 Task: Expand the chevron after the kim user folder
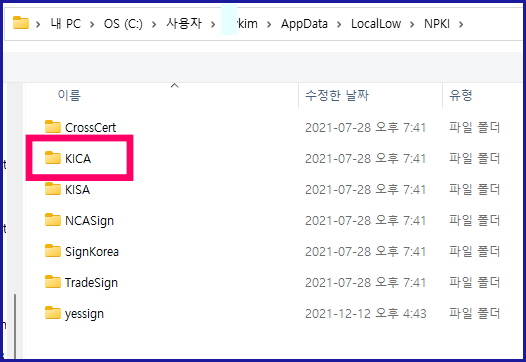point(269,24)
